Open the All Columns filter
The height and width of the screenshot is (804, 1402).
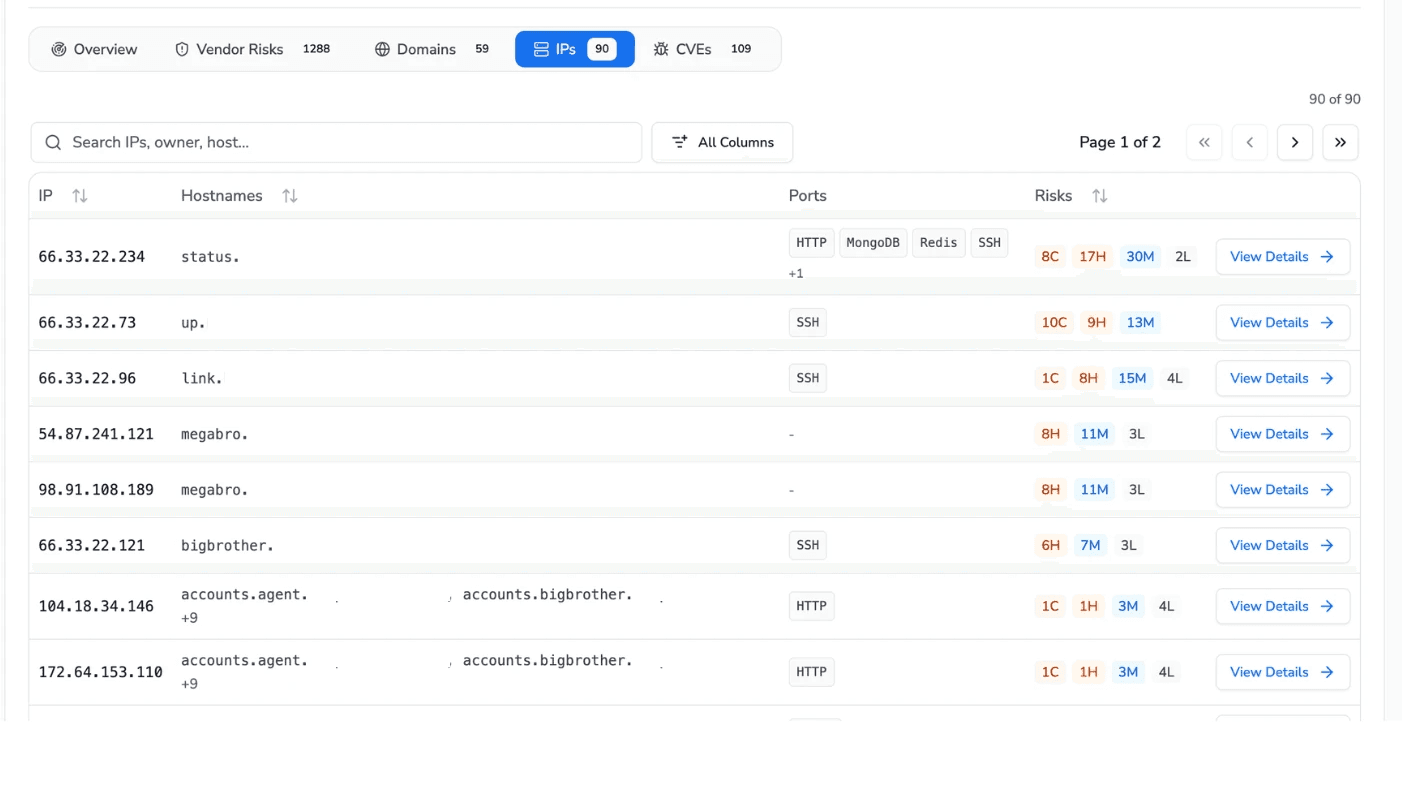pyautogui.click(x=722, y=142)
